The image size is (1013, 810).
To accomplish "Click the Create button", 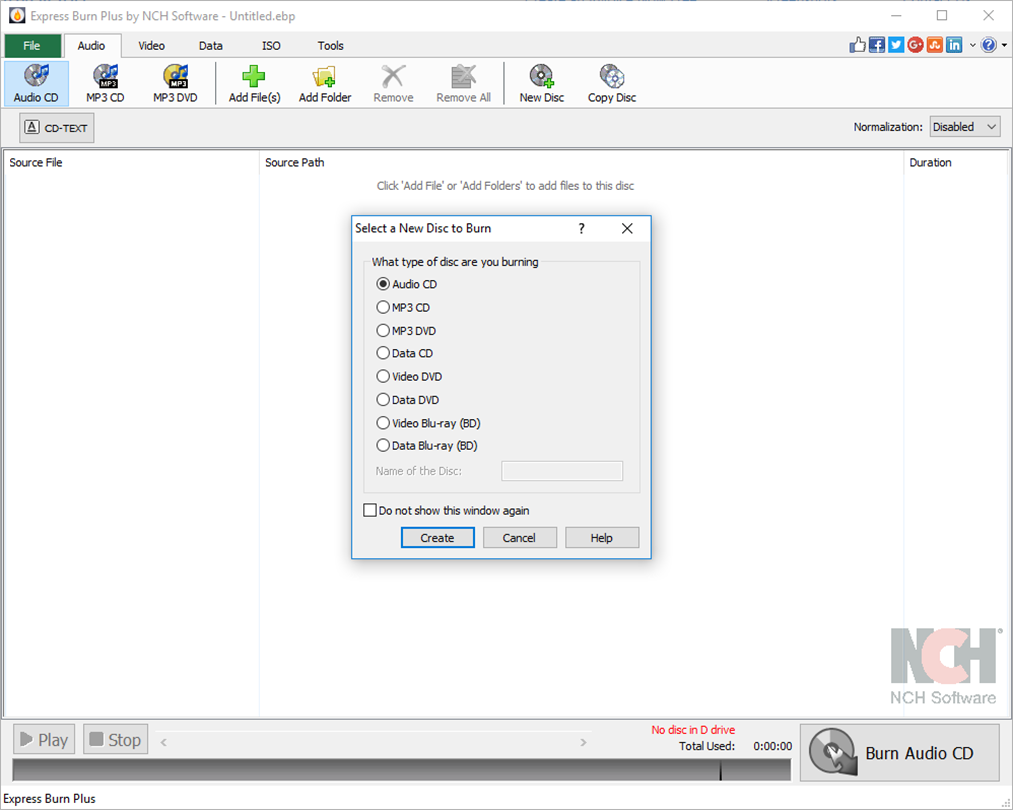I will 437,537.
